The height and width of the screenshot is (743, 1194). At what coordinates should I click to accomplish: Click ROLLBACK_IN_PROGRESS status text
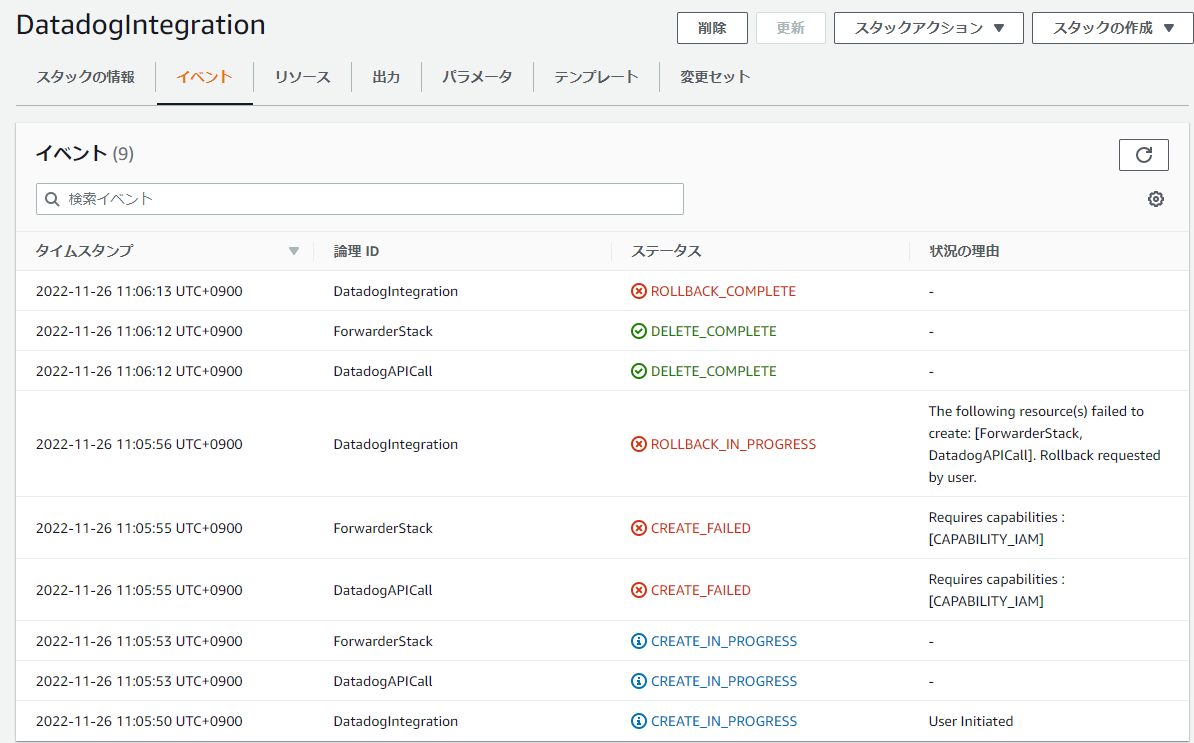(x=733, y=444)
